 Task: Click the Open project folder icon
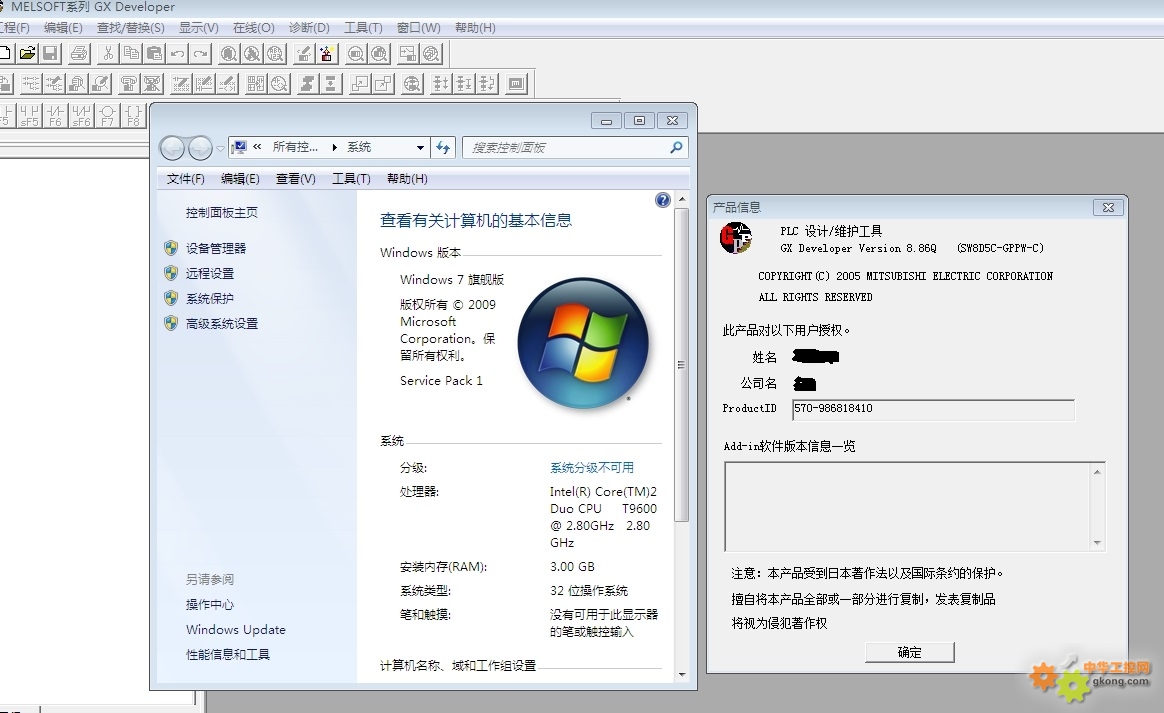(x=27, y=53)
